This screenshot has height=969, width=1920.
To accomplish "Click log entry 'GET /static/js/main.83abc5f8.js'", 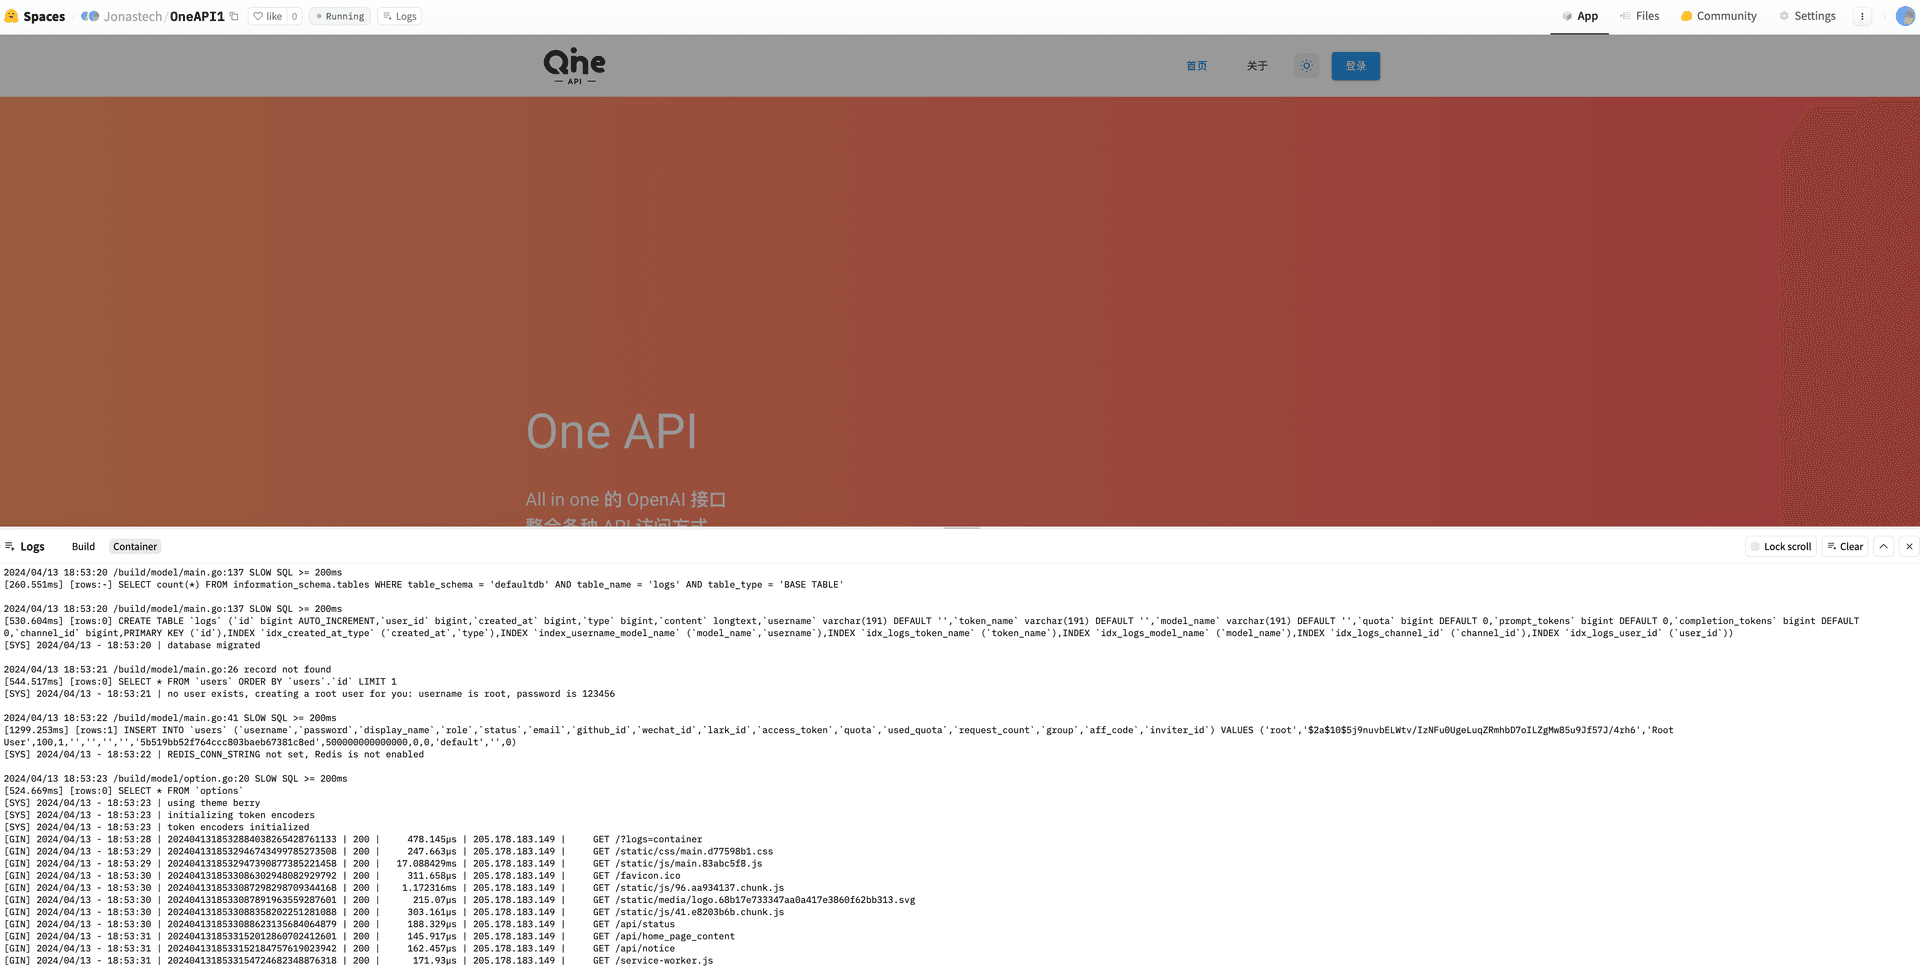I will pos(383,864).
